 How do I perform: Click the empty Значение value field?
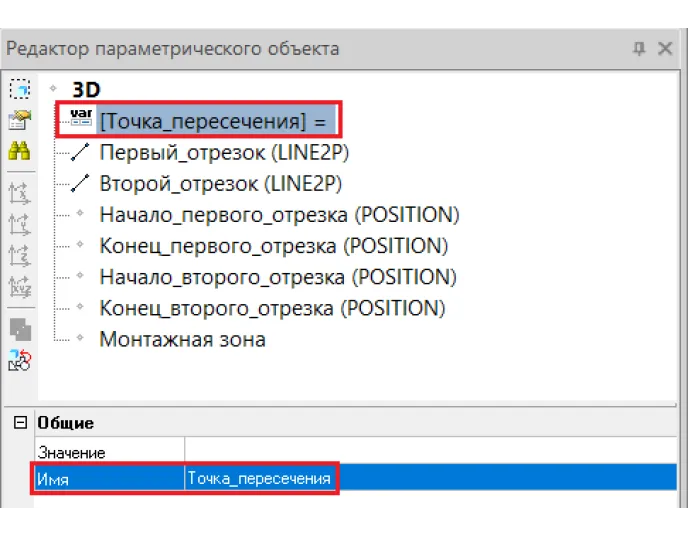[431, 451]
